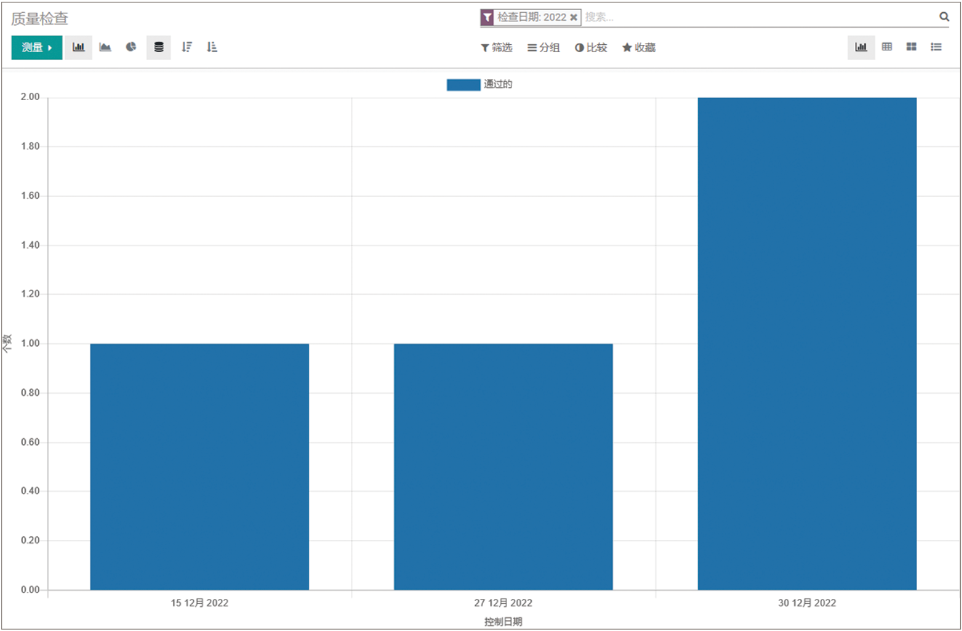Switch to pie chart mode
Image resolution: width=962 pixels, height=631 pixels.
point(131,47)
